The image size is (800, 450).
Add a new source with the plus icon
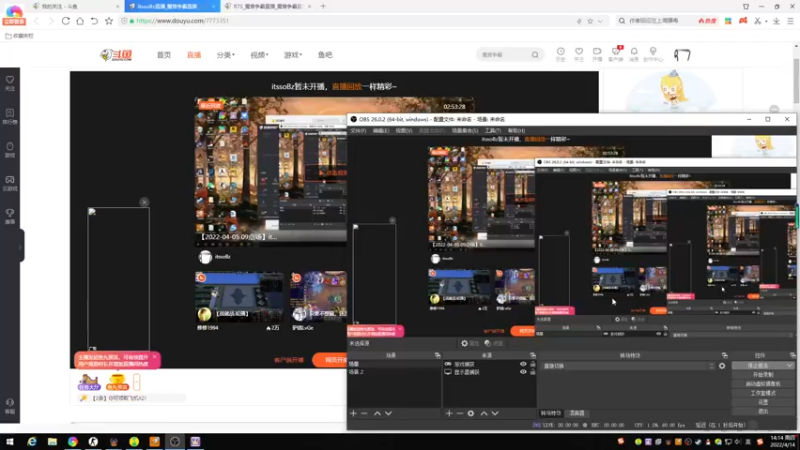[x=449, y=413]
